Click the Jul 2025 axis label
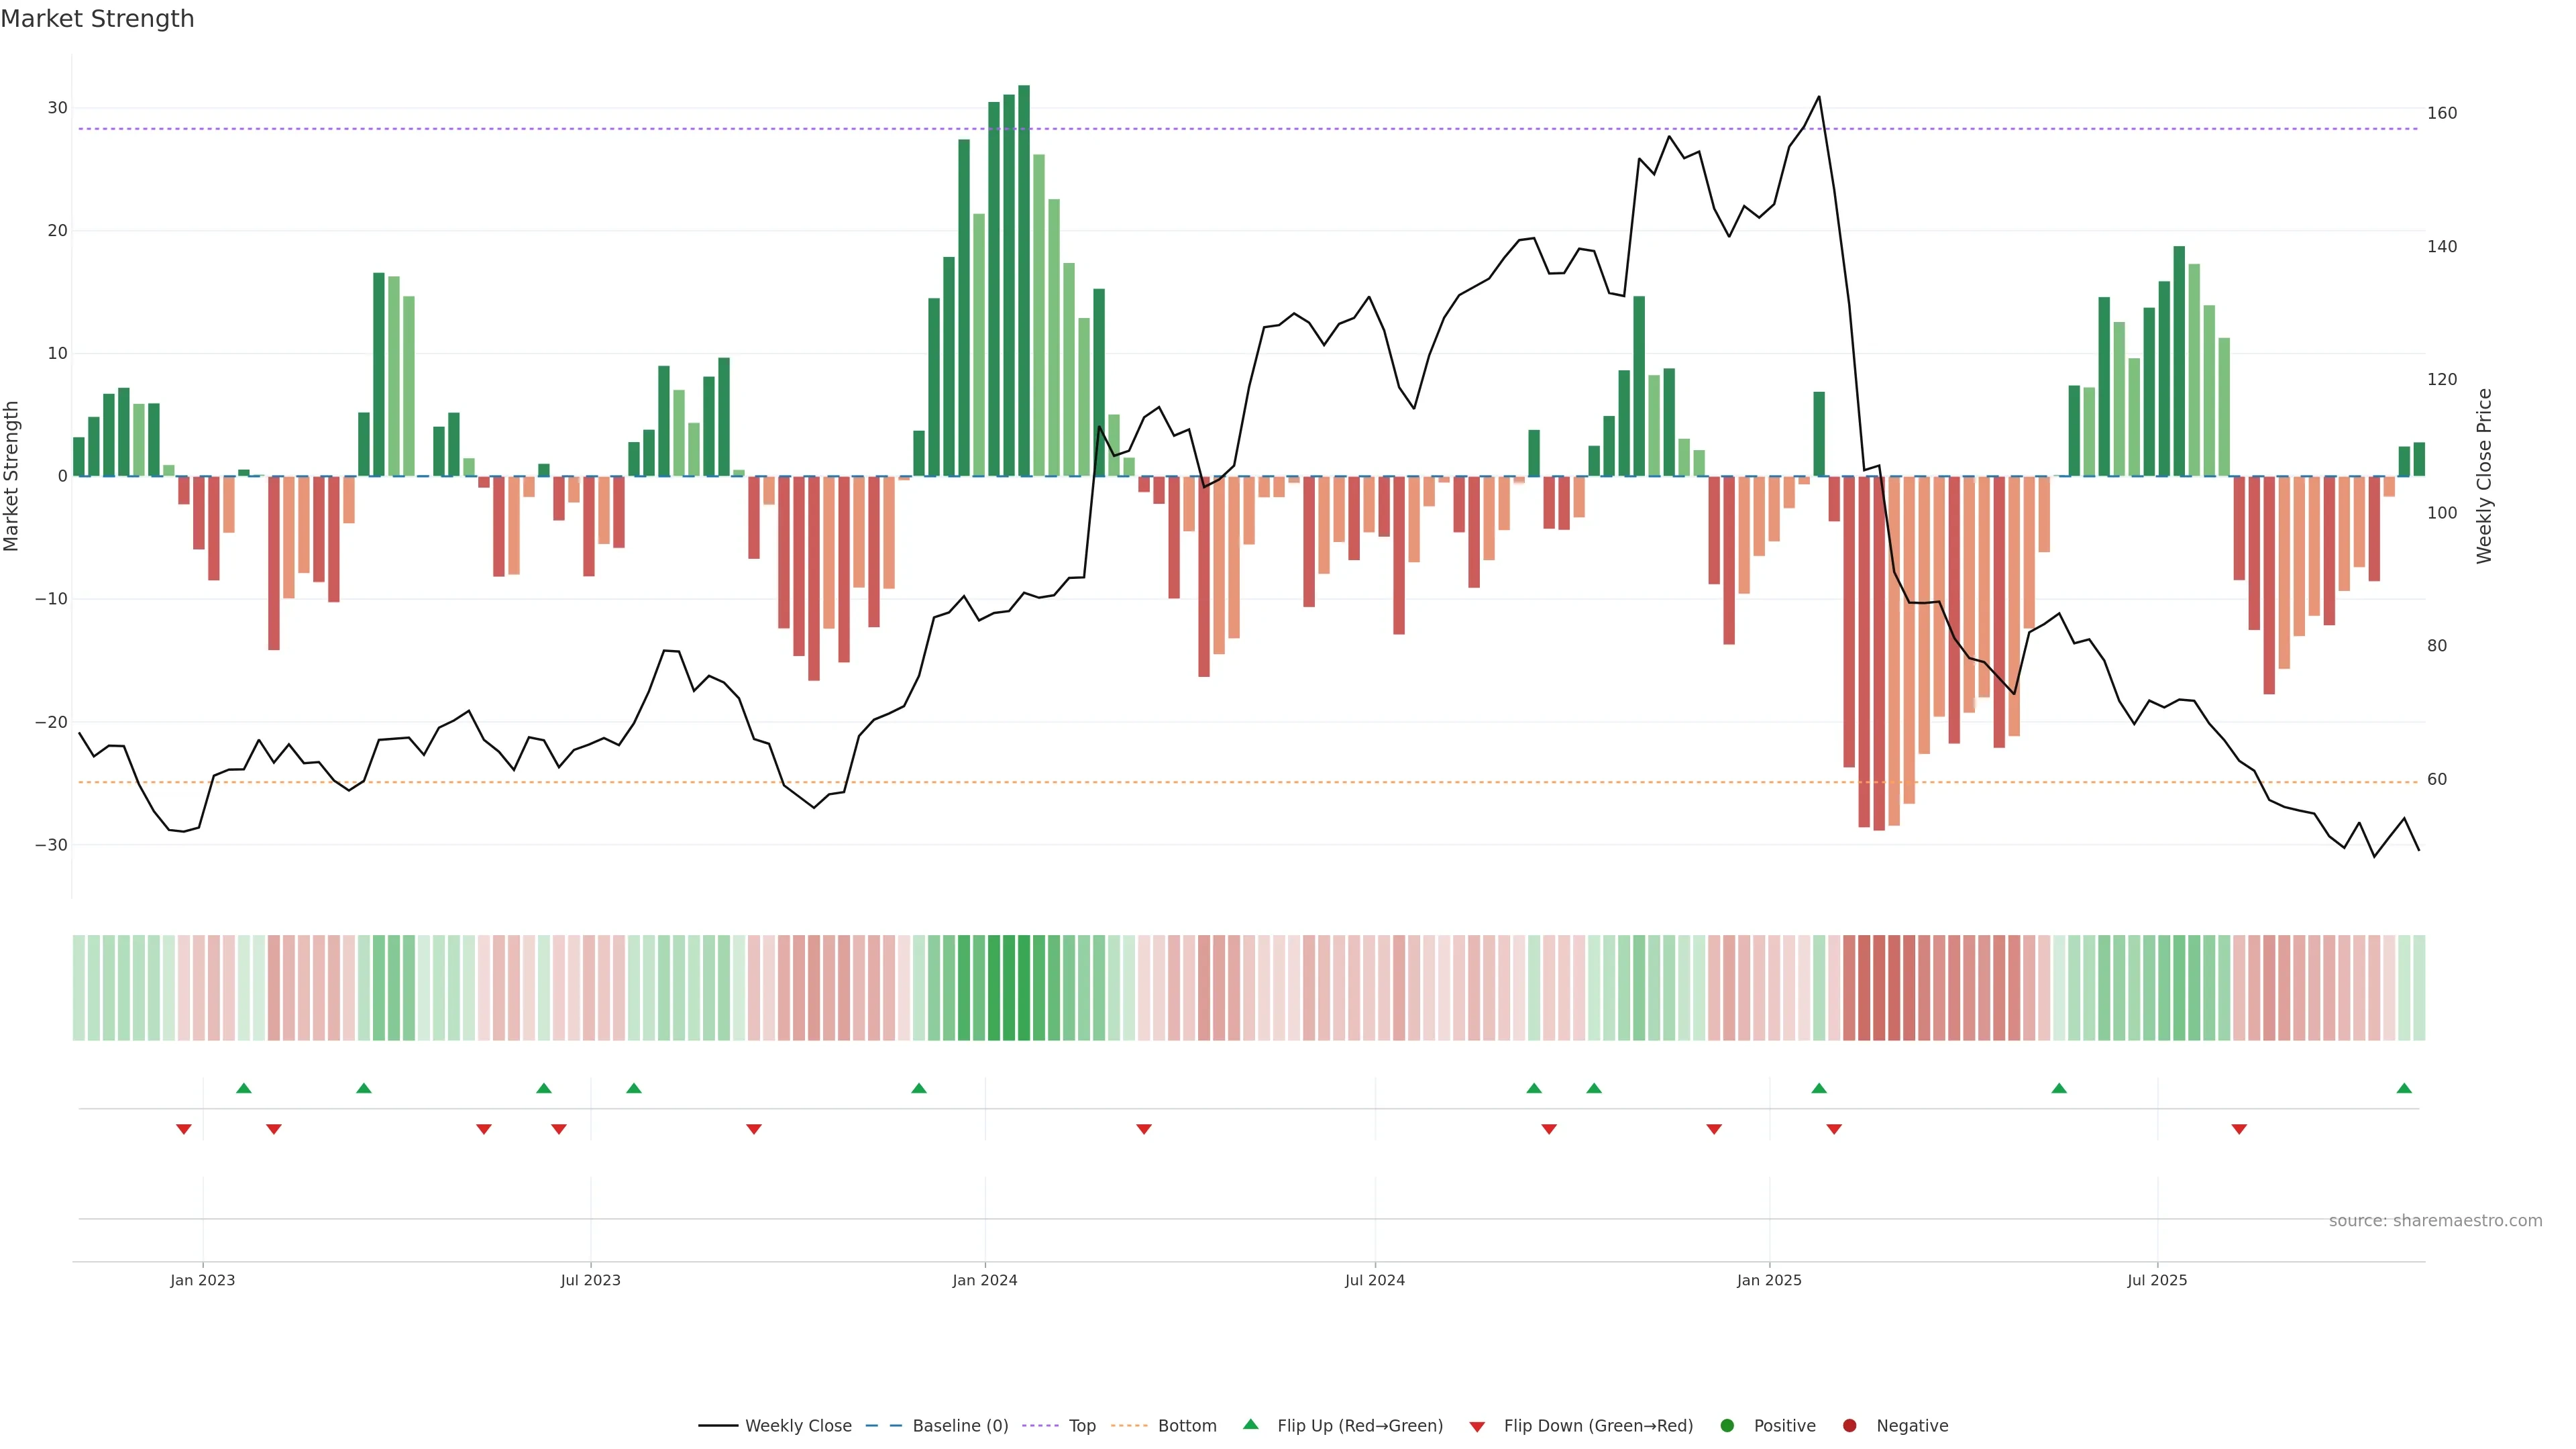This screenshot has width=2576, height=1449. pos(2157,1280)
